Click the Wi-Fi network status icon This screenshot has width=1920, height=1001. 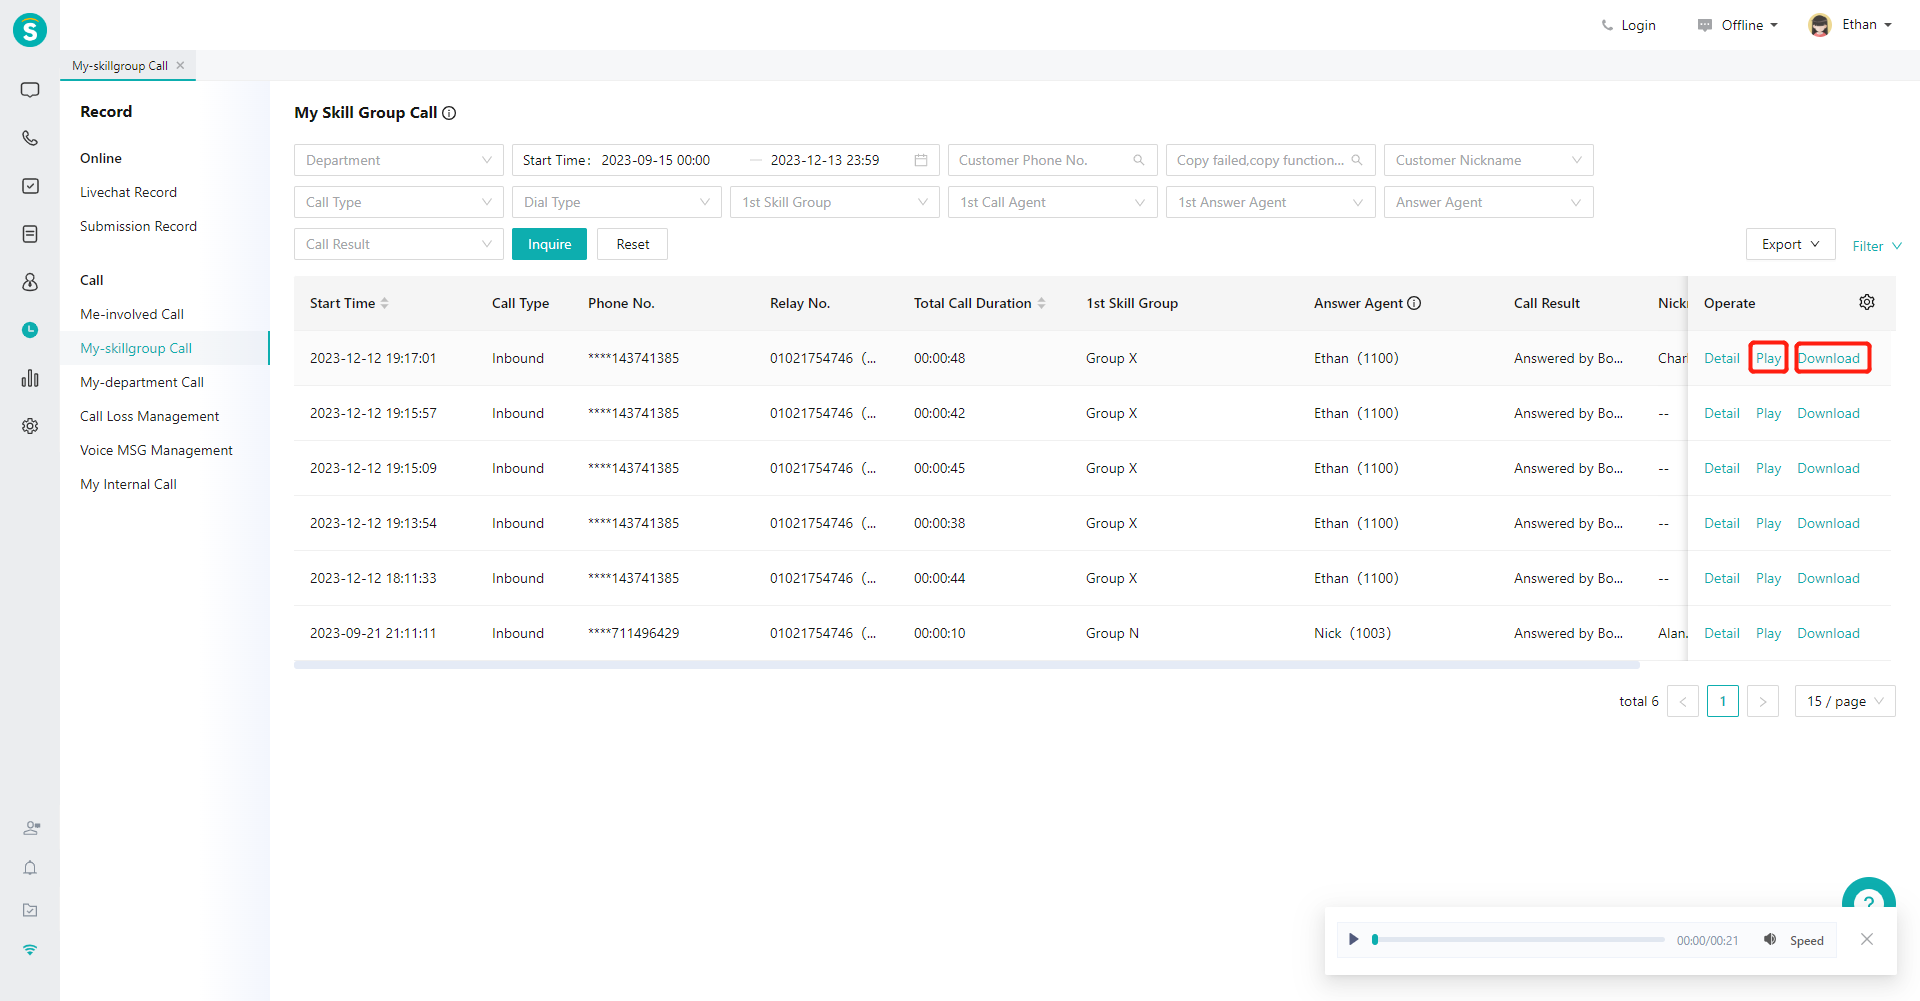(x=30, y=950)
